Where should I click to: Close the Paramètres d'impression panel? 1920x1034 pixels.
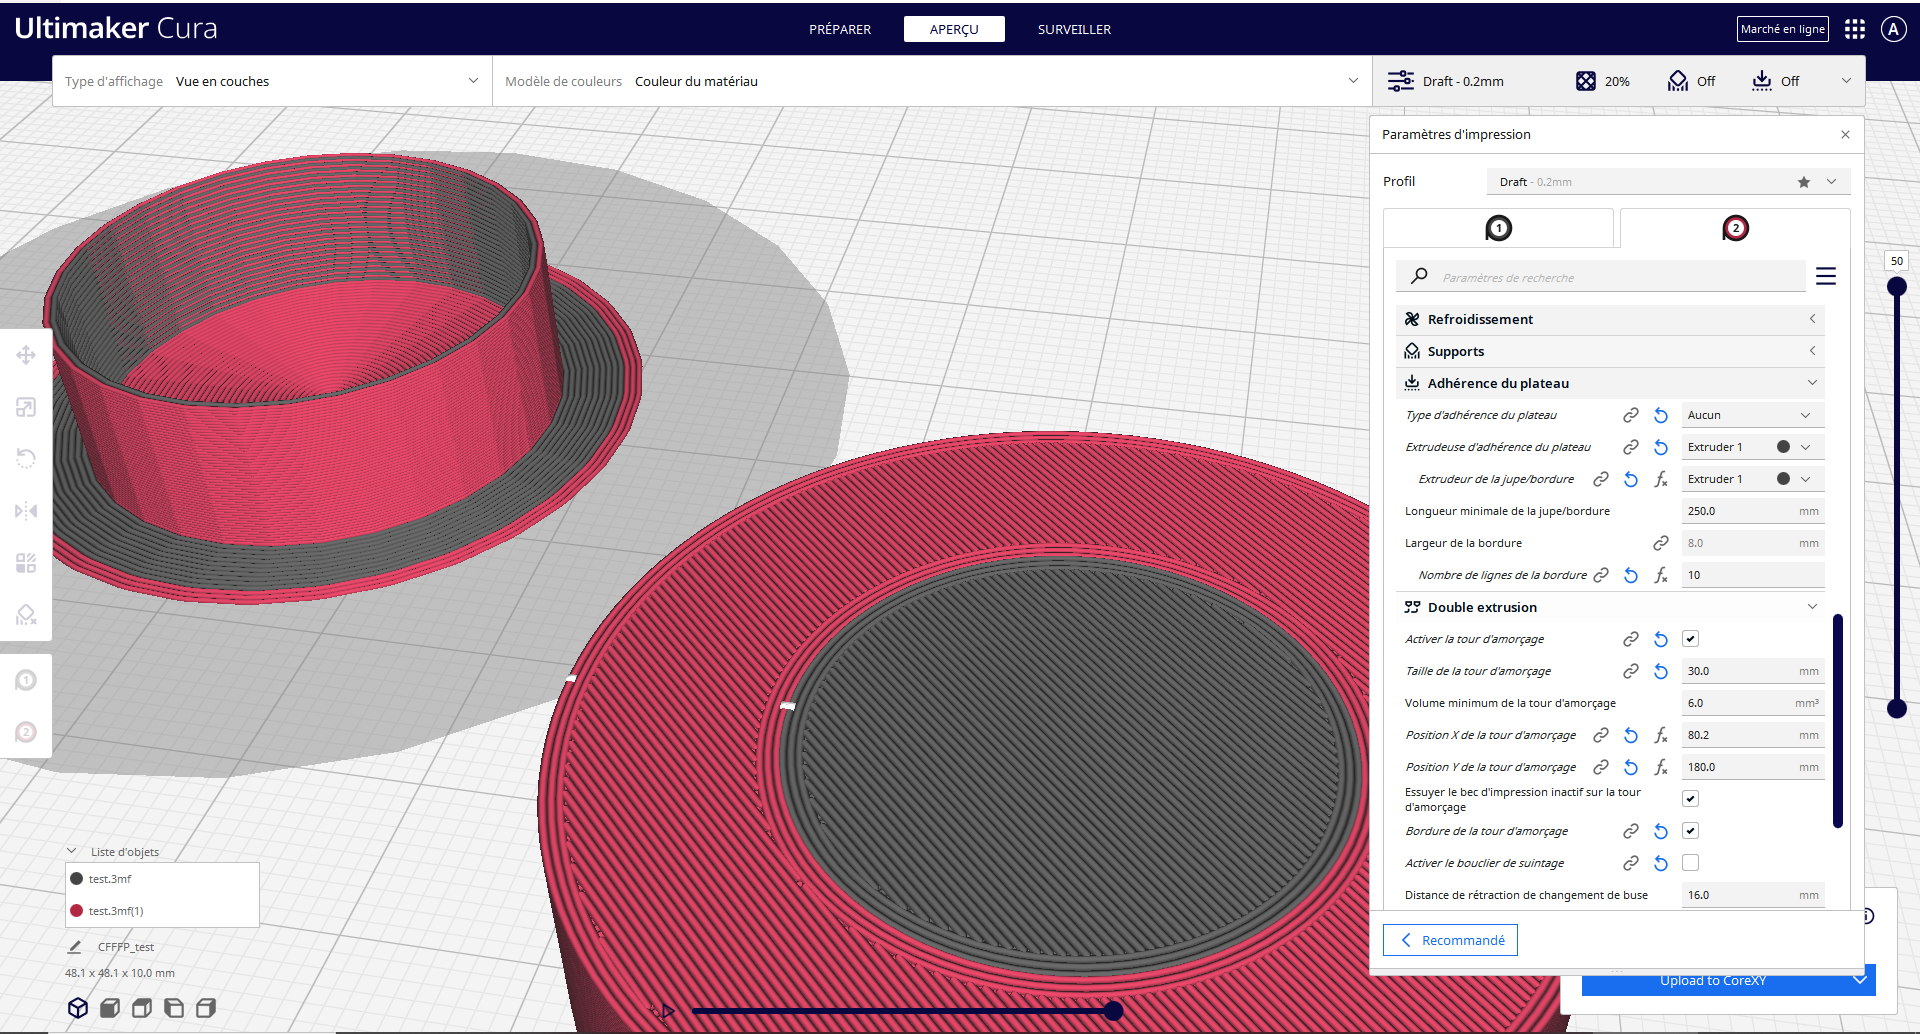(x=1845, y=134)
